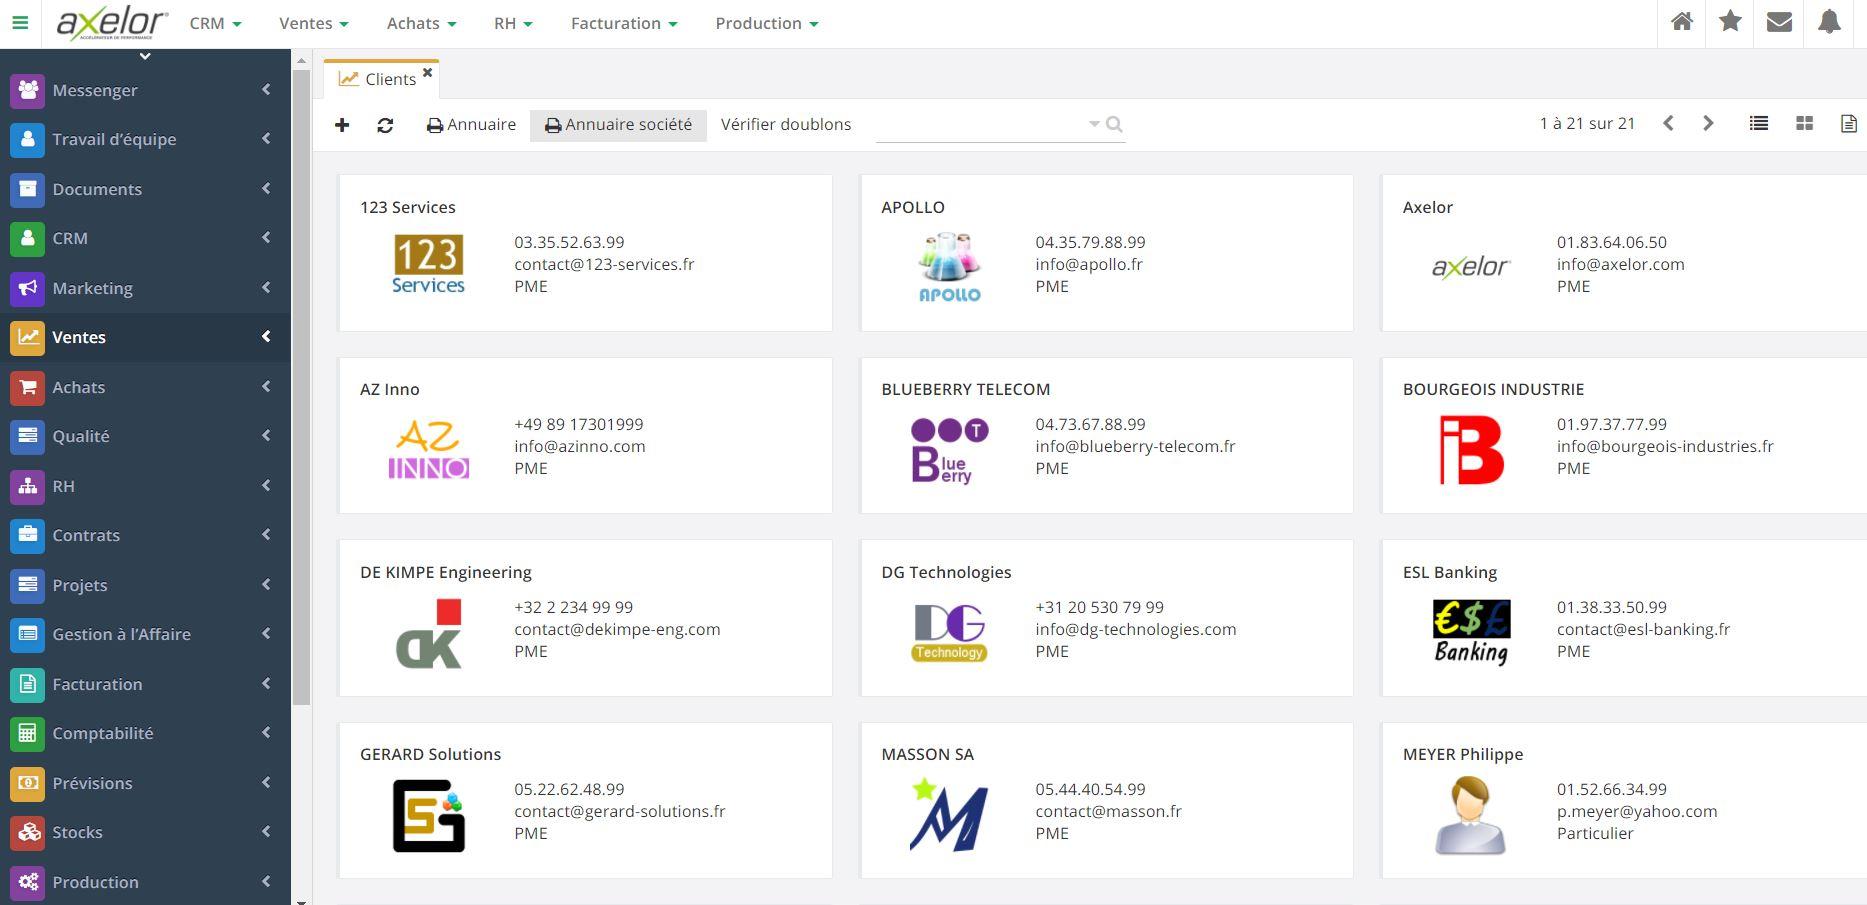
Task: Open the Home icon in top bar
Action: pyautogui.click(x=1682, y=22)
